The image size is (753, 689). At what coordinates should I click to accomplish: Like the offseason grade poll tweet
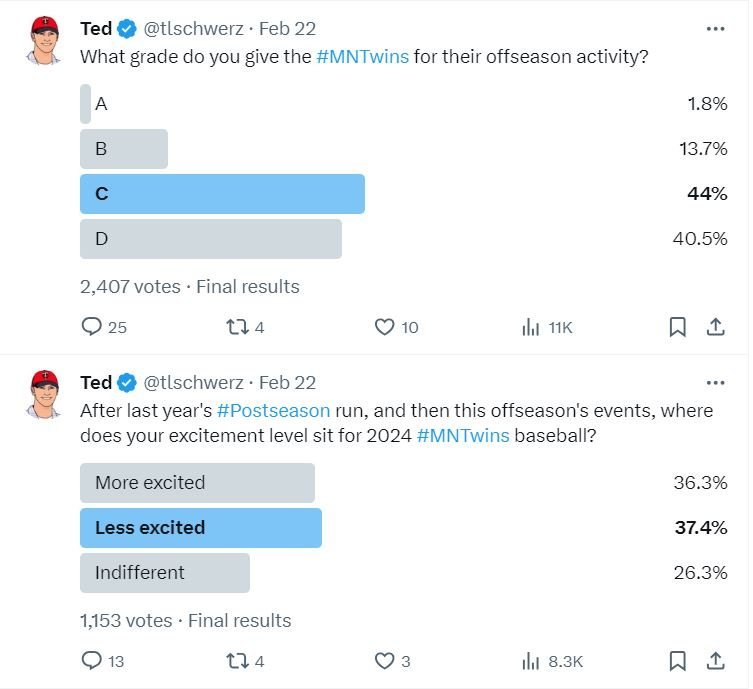point(385,327)
